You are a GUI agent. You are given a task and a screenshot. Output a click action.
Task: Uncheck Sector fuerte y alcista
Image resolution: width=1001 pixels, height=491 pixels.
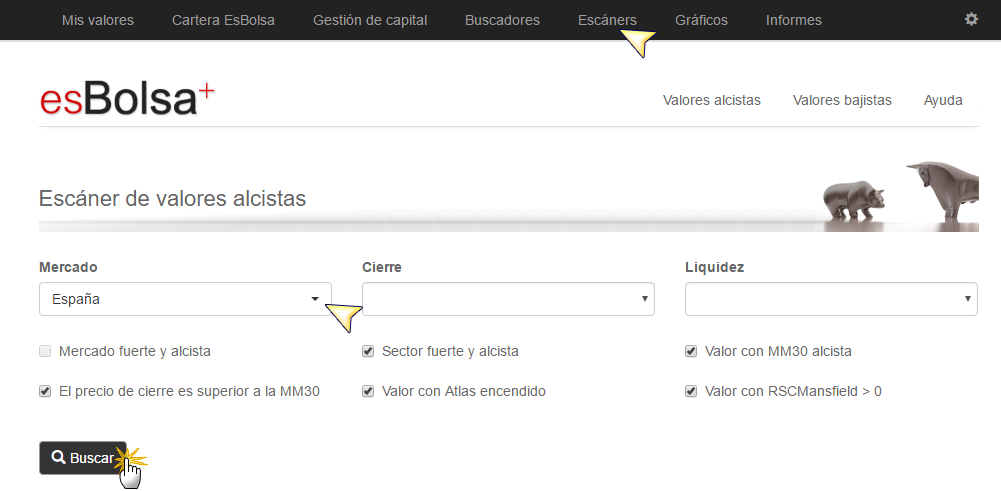point(368,351)
